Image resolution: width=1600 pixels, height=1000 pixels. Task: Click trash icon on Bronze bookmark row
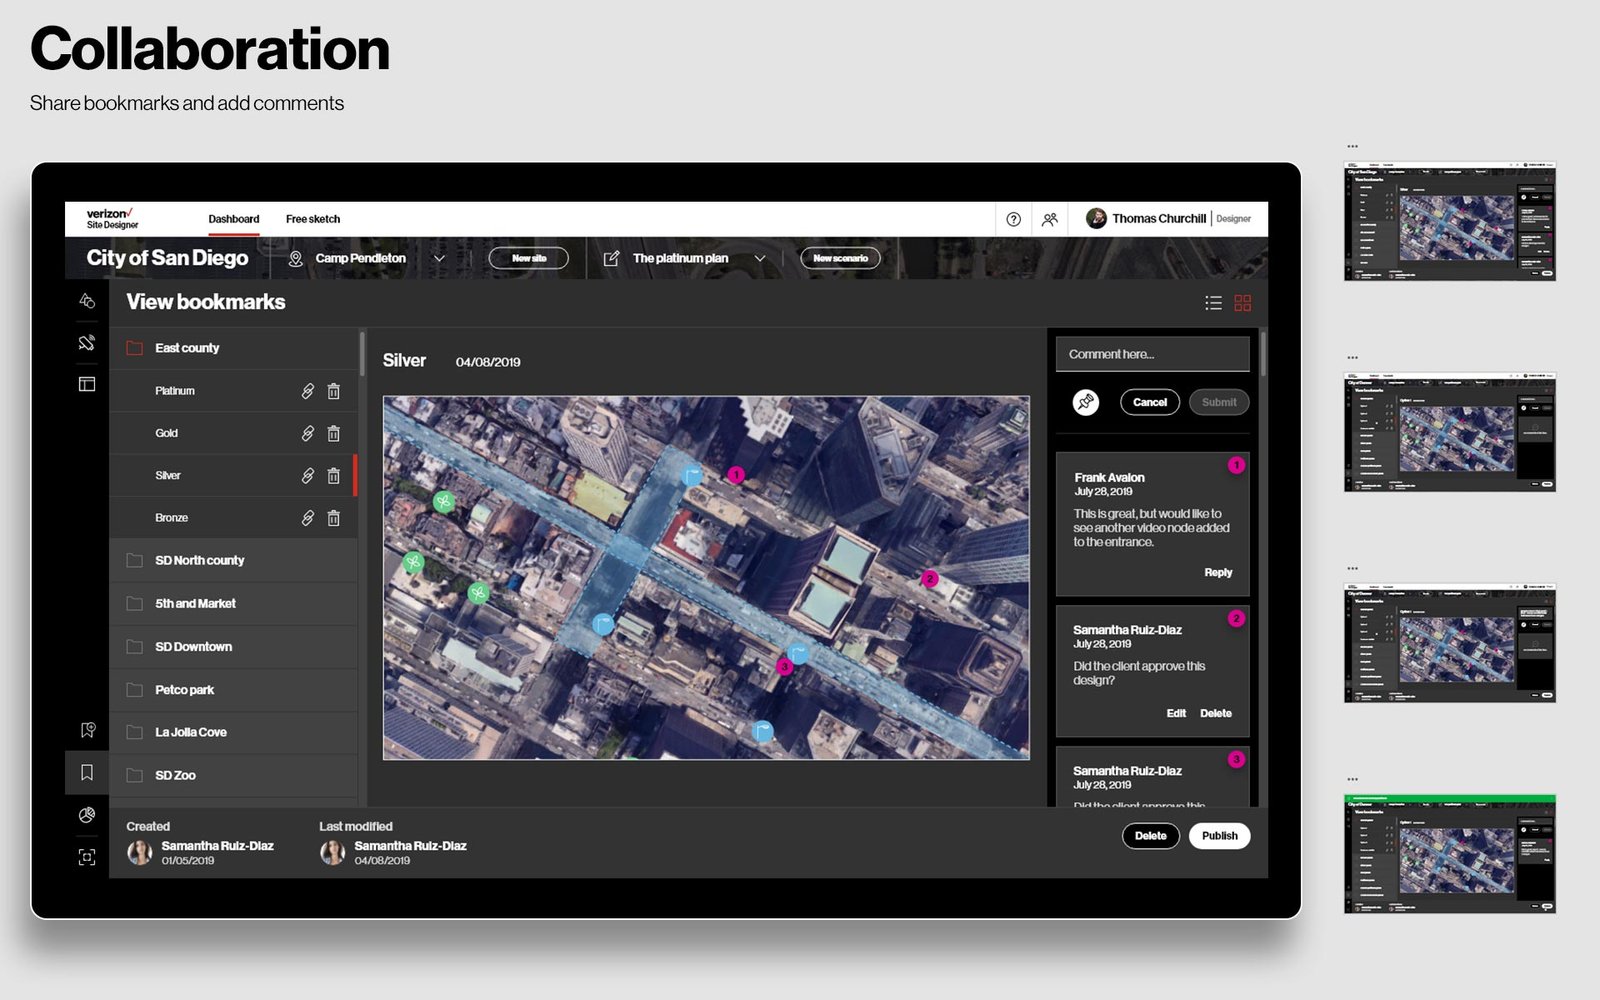click(334, 518)
